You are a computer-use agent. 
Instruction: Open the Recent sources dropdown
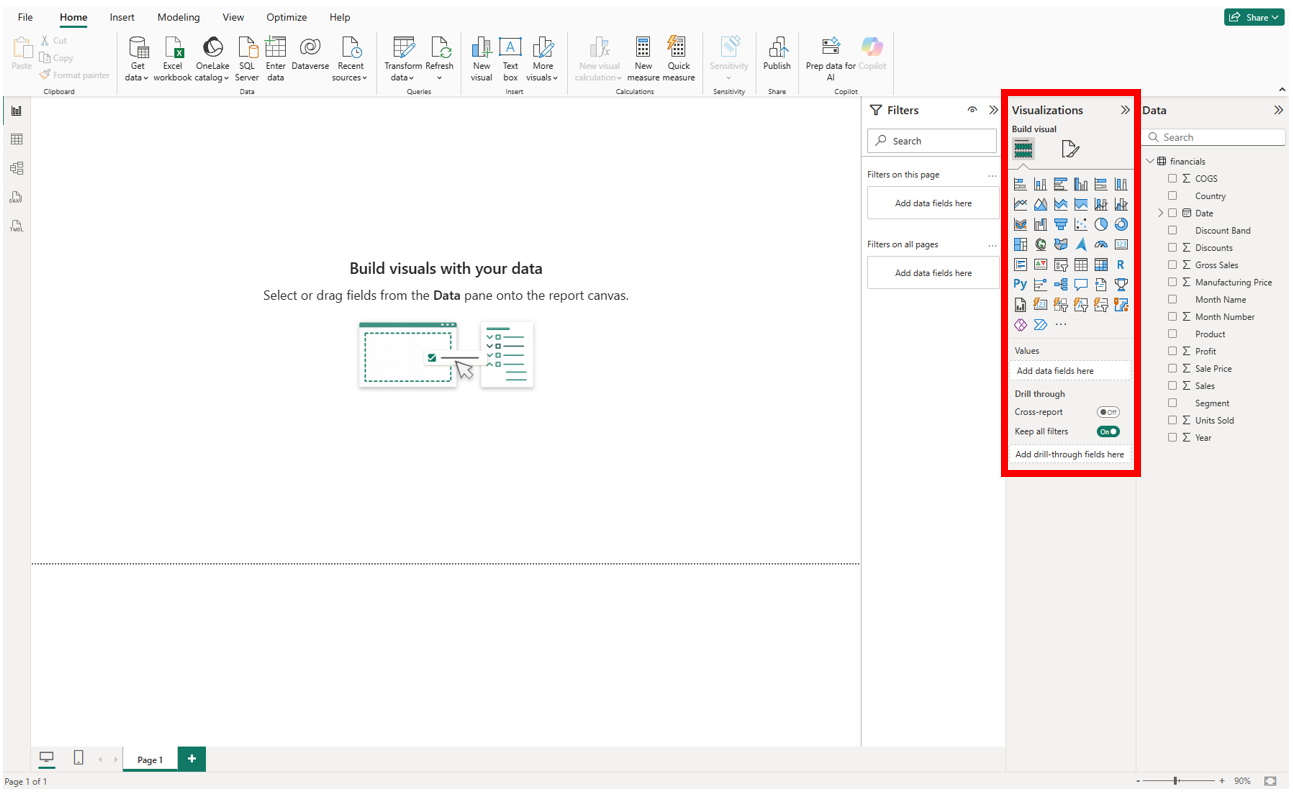tap(350, 59)
